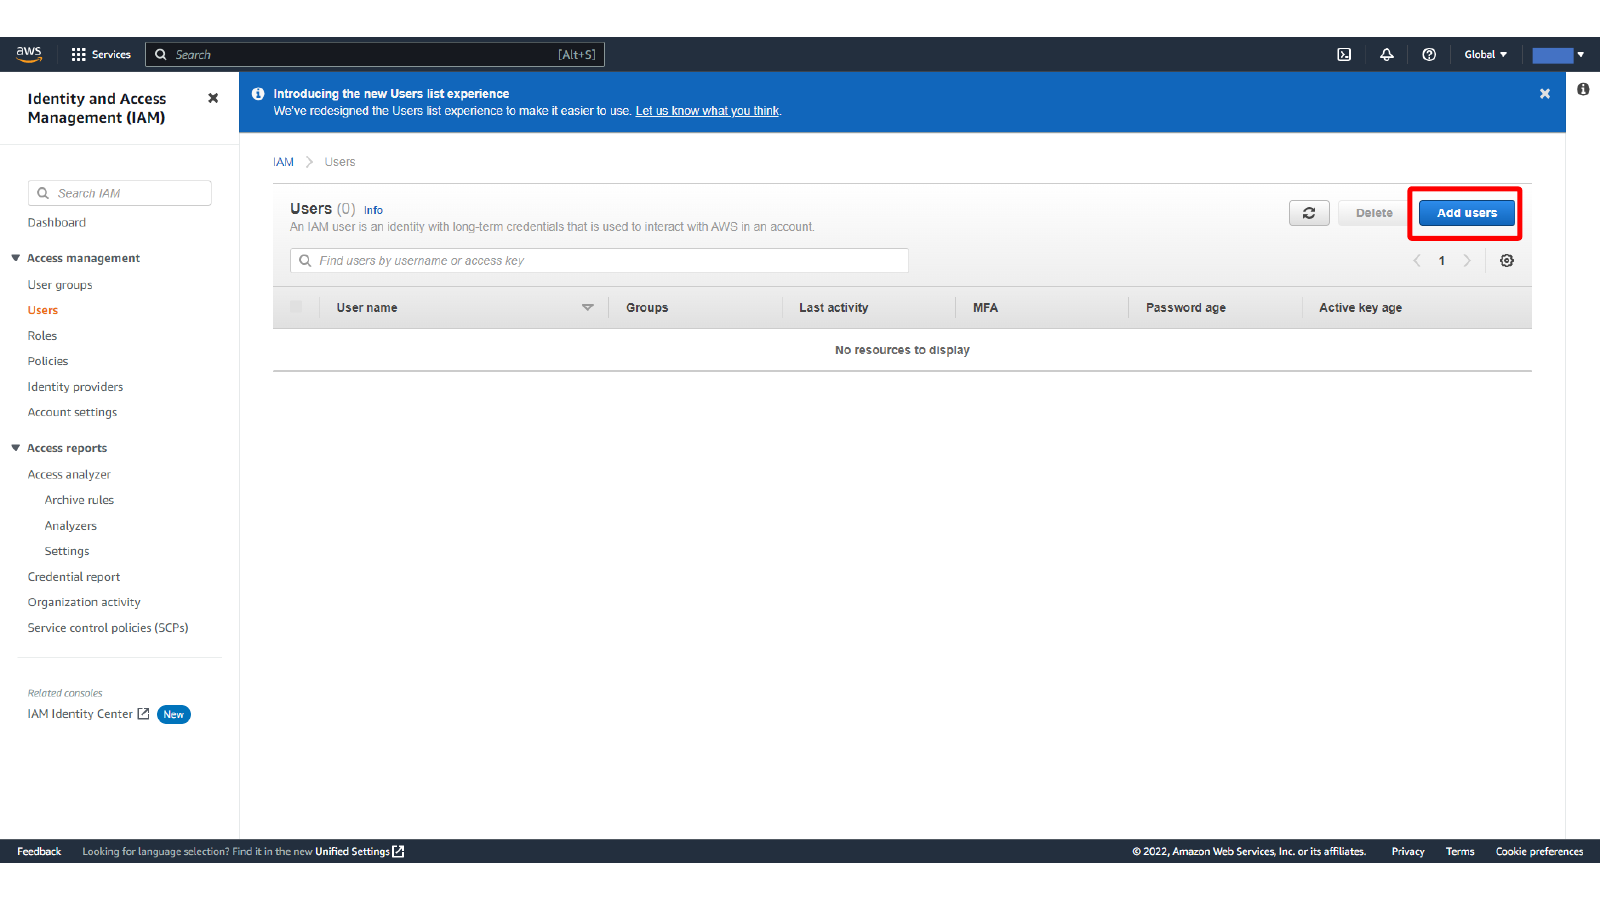
Task: Click the Groups column header
Action: (x=647, y=308)
